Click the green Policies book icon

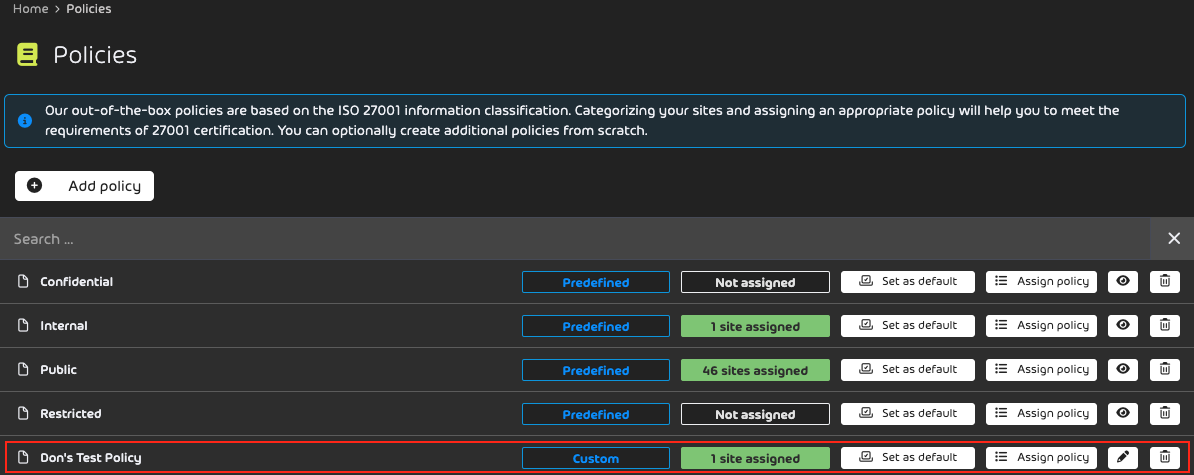click(x=27, y=55)
